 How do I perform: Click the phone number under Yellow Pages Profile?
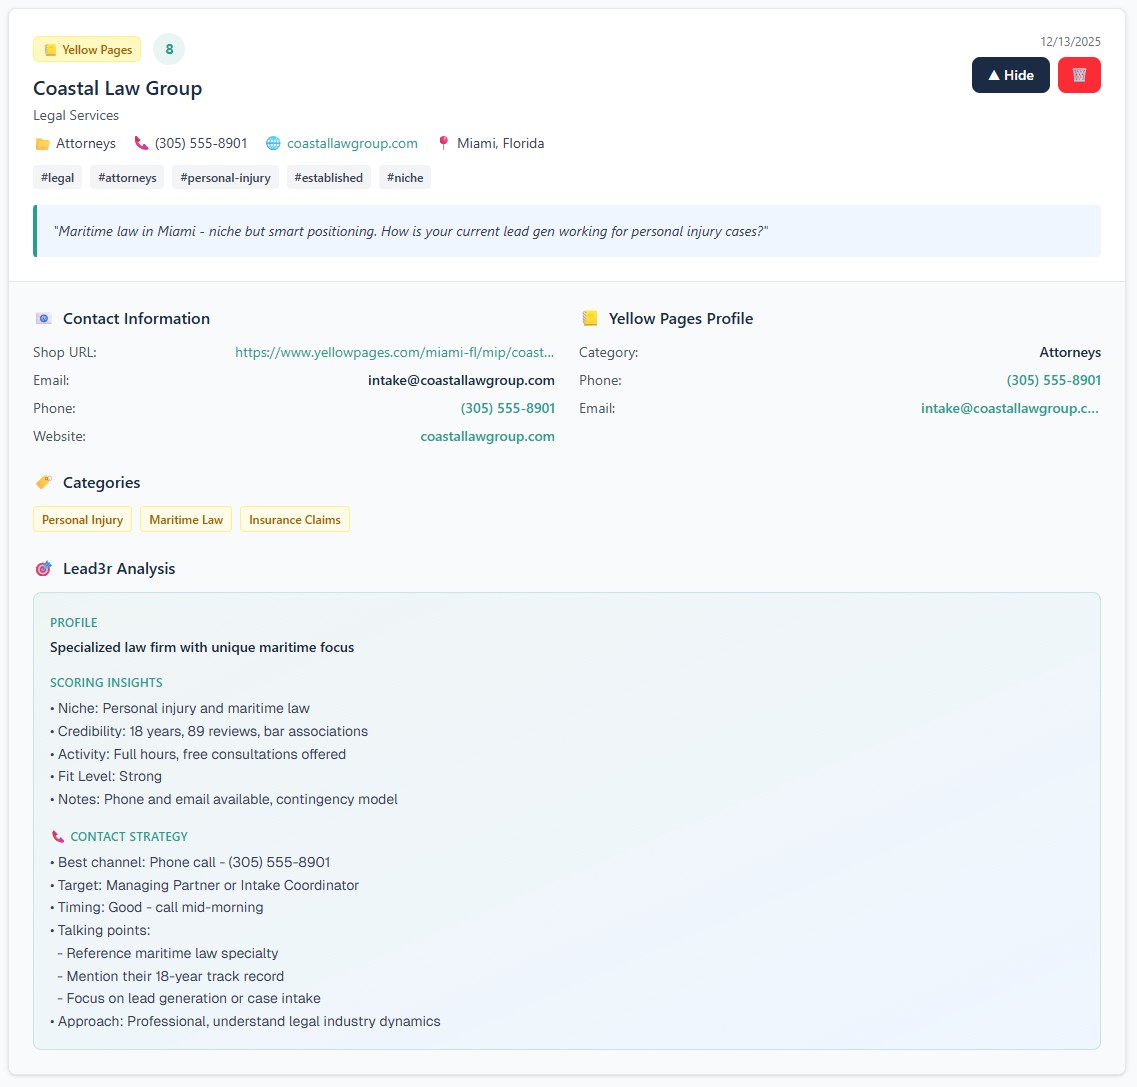point(1053,380)
